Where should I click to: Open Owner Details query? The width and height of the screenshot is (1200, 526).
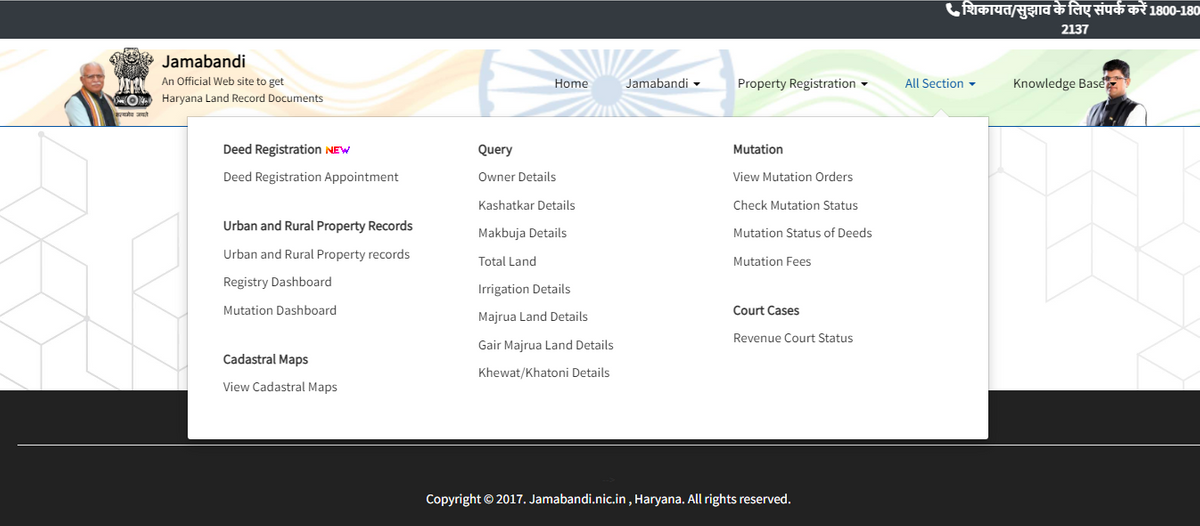point(517,177)
